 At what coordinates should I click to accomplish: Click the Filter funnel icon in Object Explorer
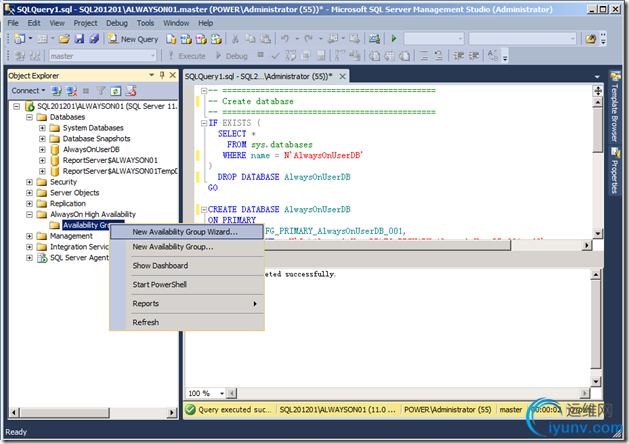pyautogui.click(x=101, y=91)
